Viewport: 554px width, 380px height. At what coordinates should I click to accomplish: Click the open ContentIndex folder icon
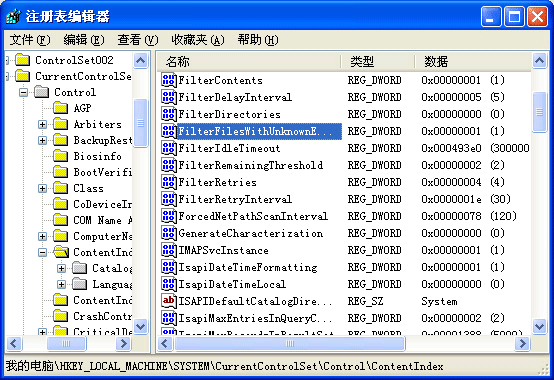(61, 252)
